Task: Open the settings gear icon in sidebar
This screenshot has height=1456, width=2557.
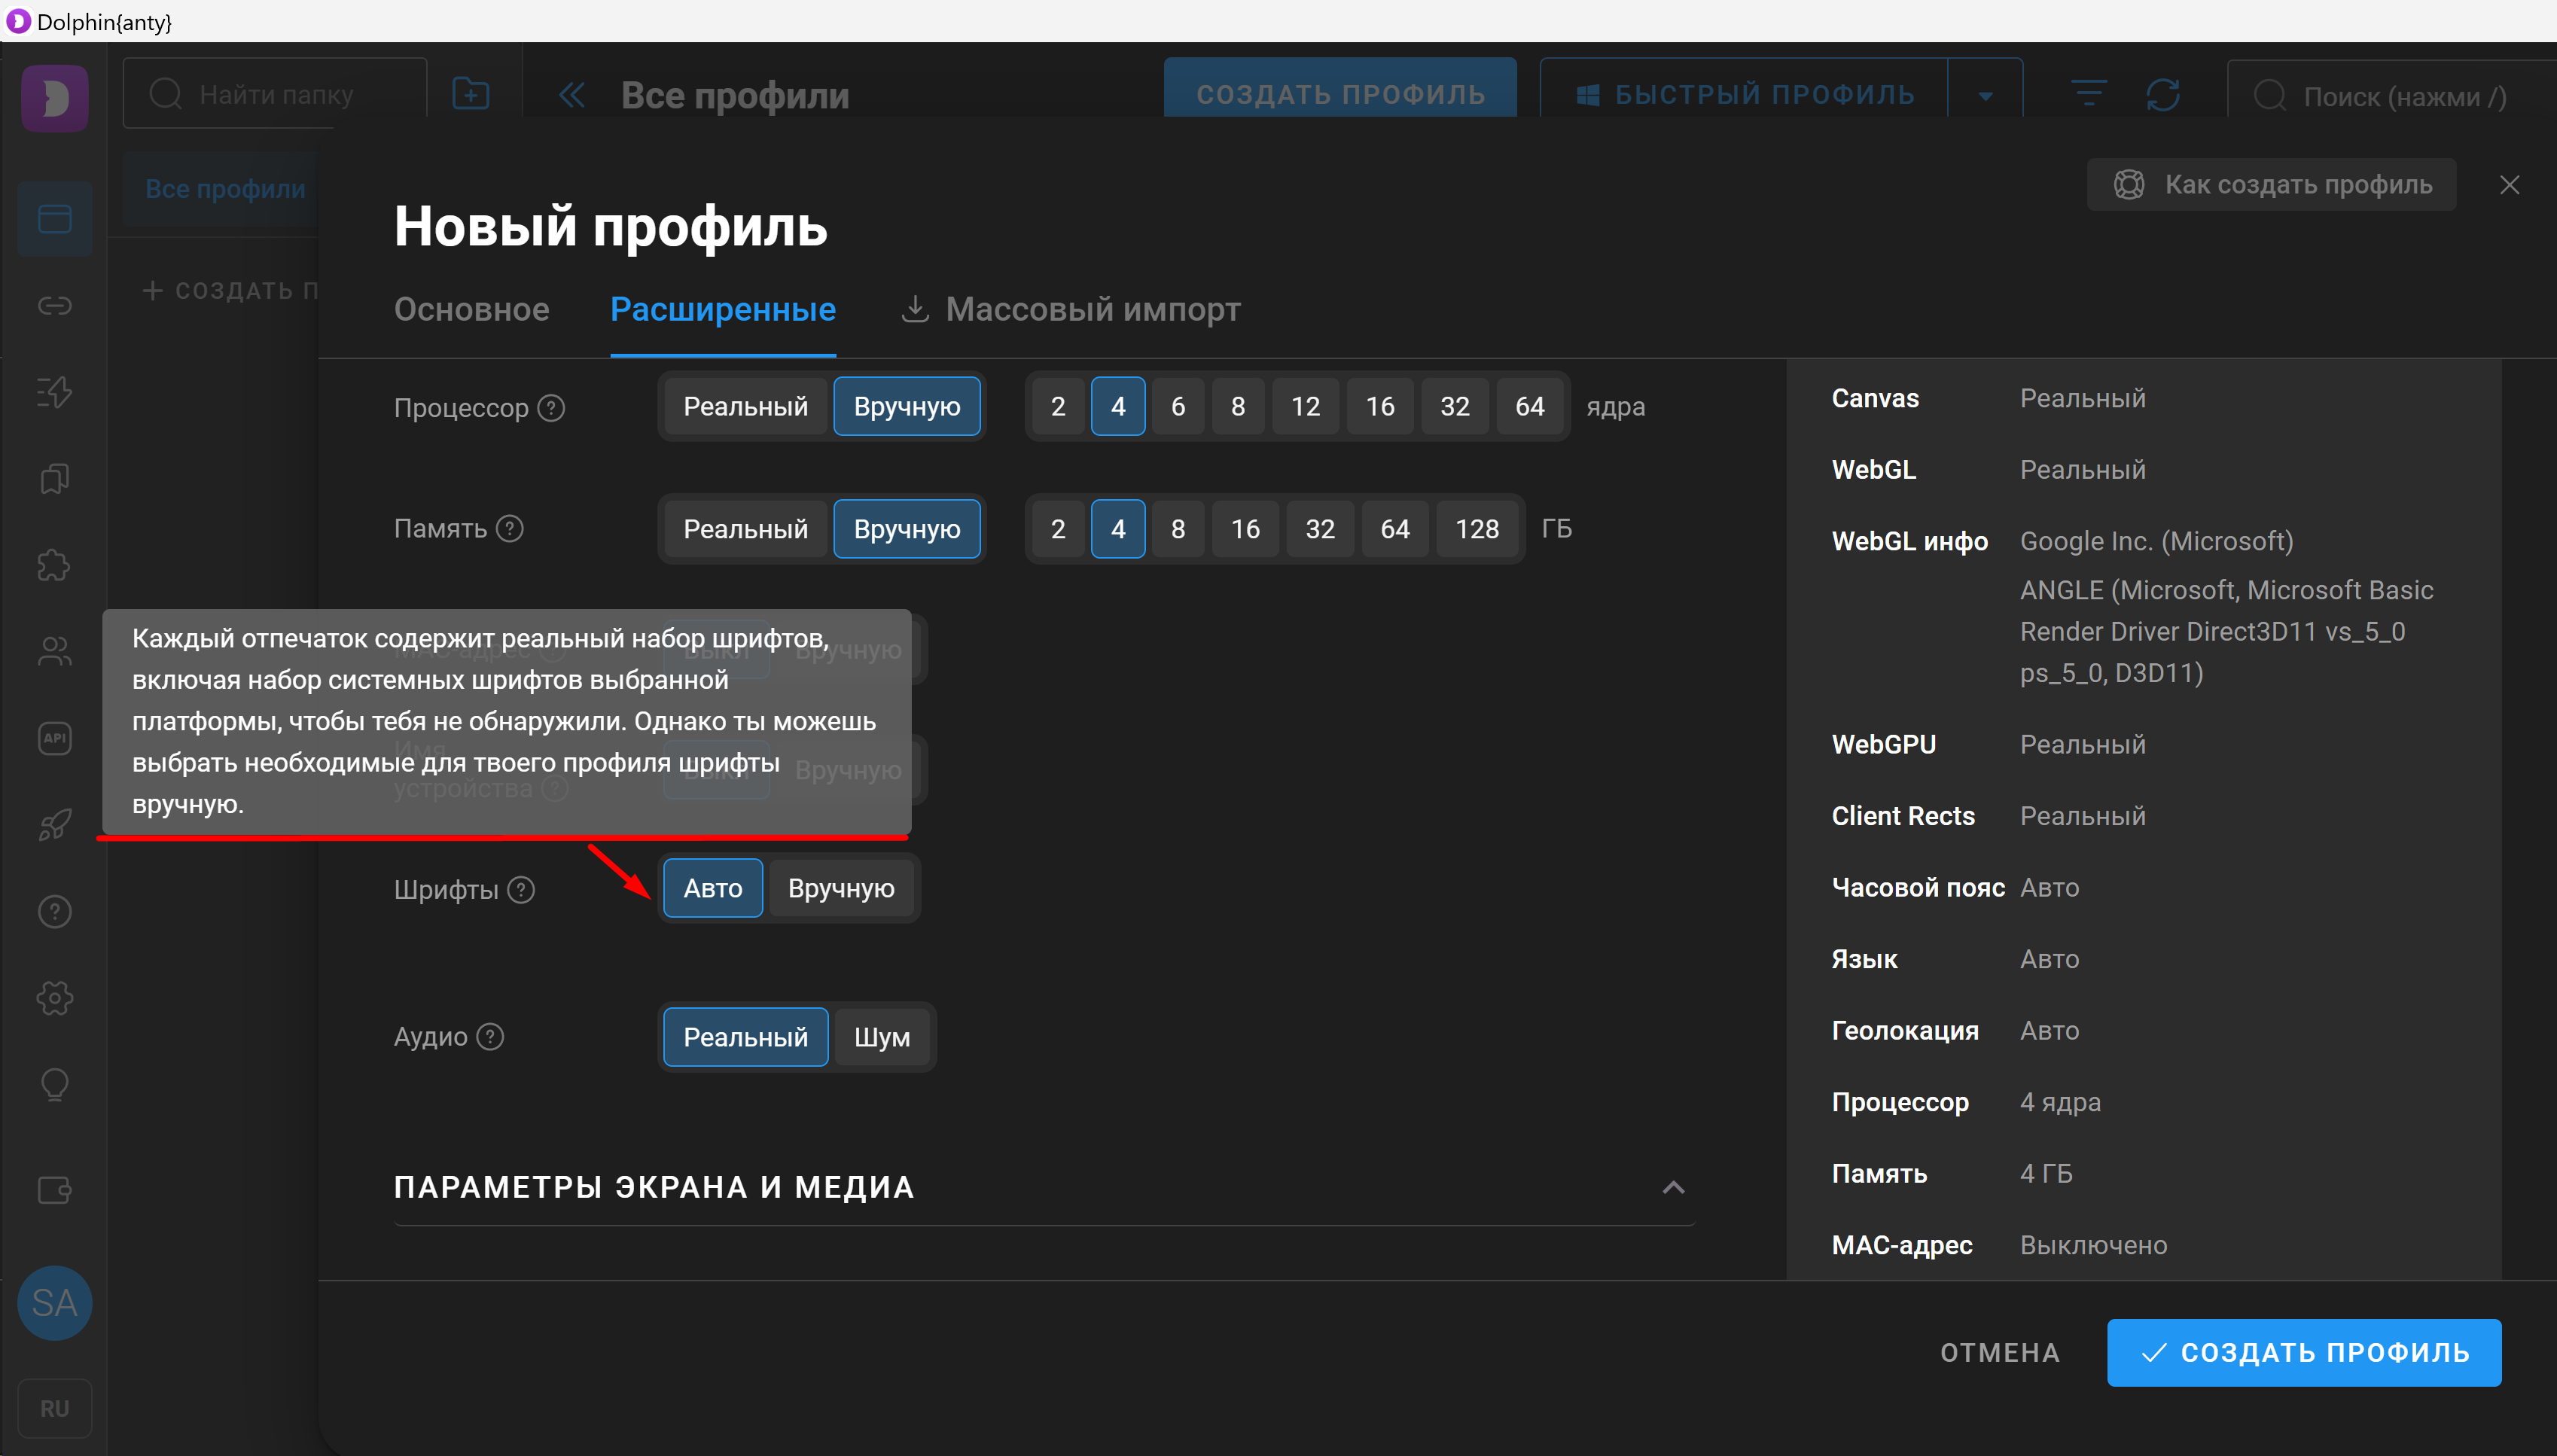Action: [54, 998]
